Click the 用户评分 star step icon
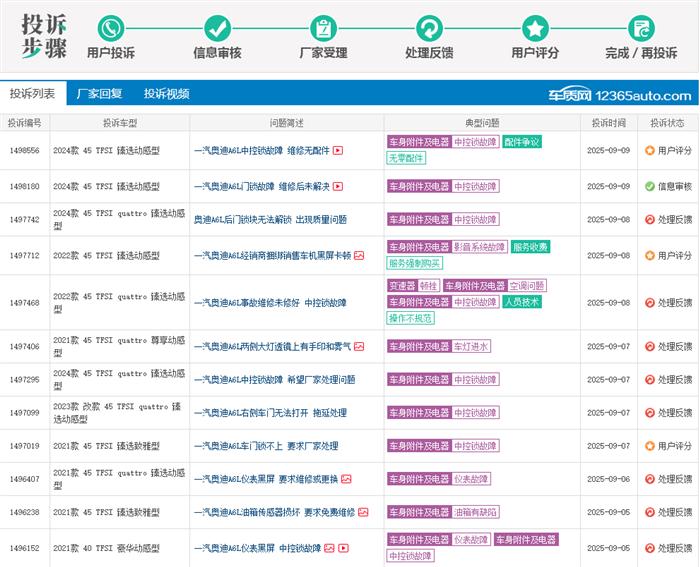Image resolution: width=700 pixels, height=567 pixels. pyautogui.click(x=535, y=28)
